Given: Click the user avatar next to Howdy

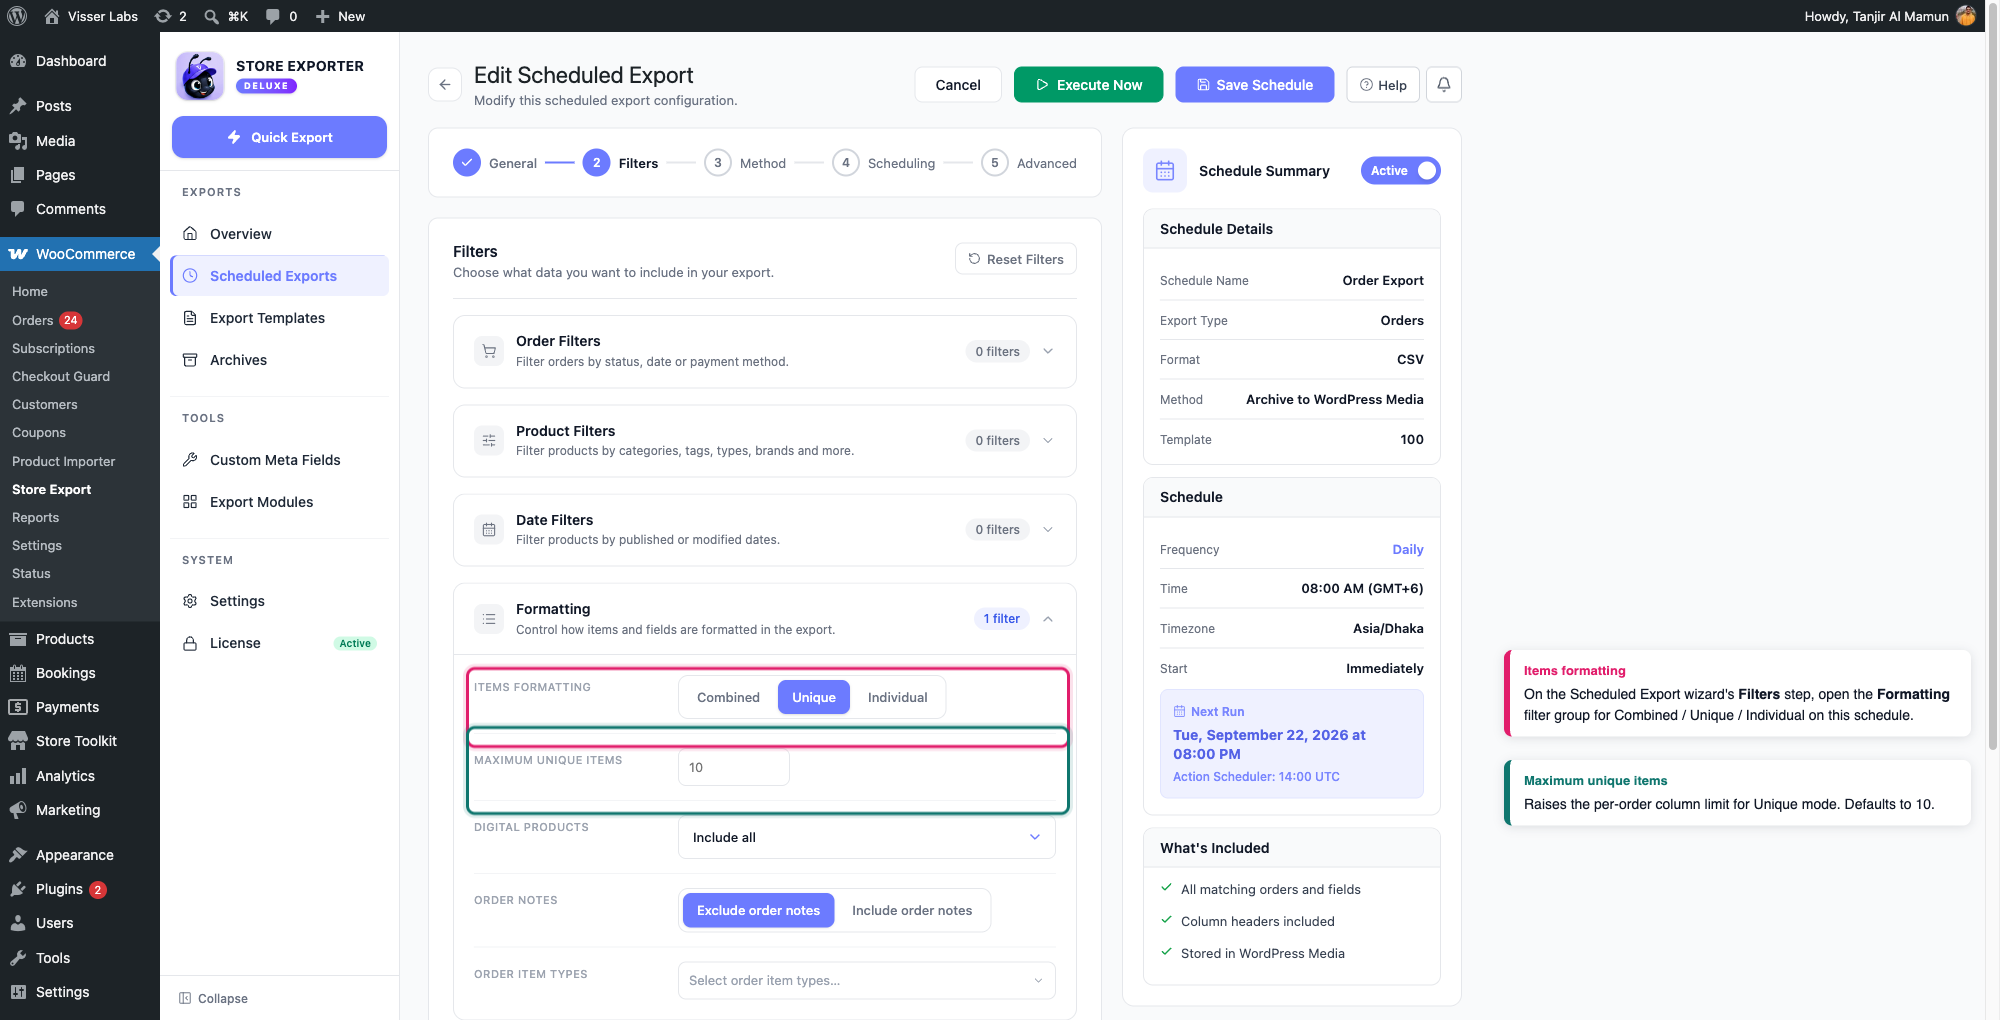Looking at the screenshot, I should [x=1966, y=16].
